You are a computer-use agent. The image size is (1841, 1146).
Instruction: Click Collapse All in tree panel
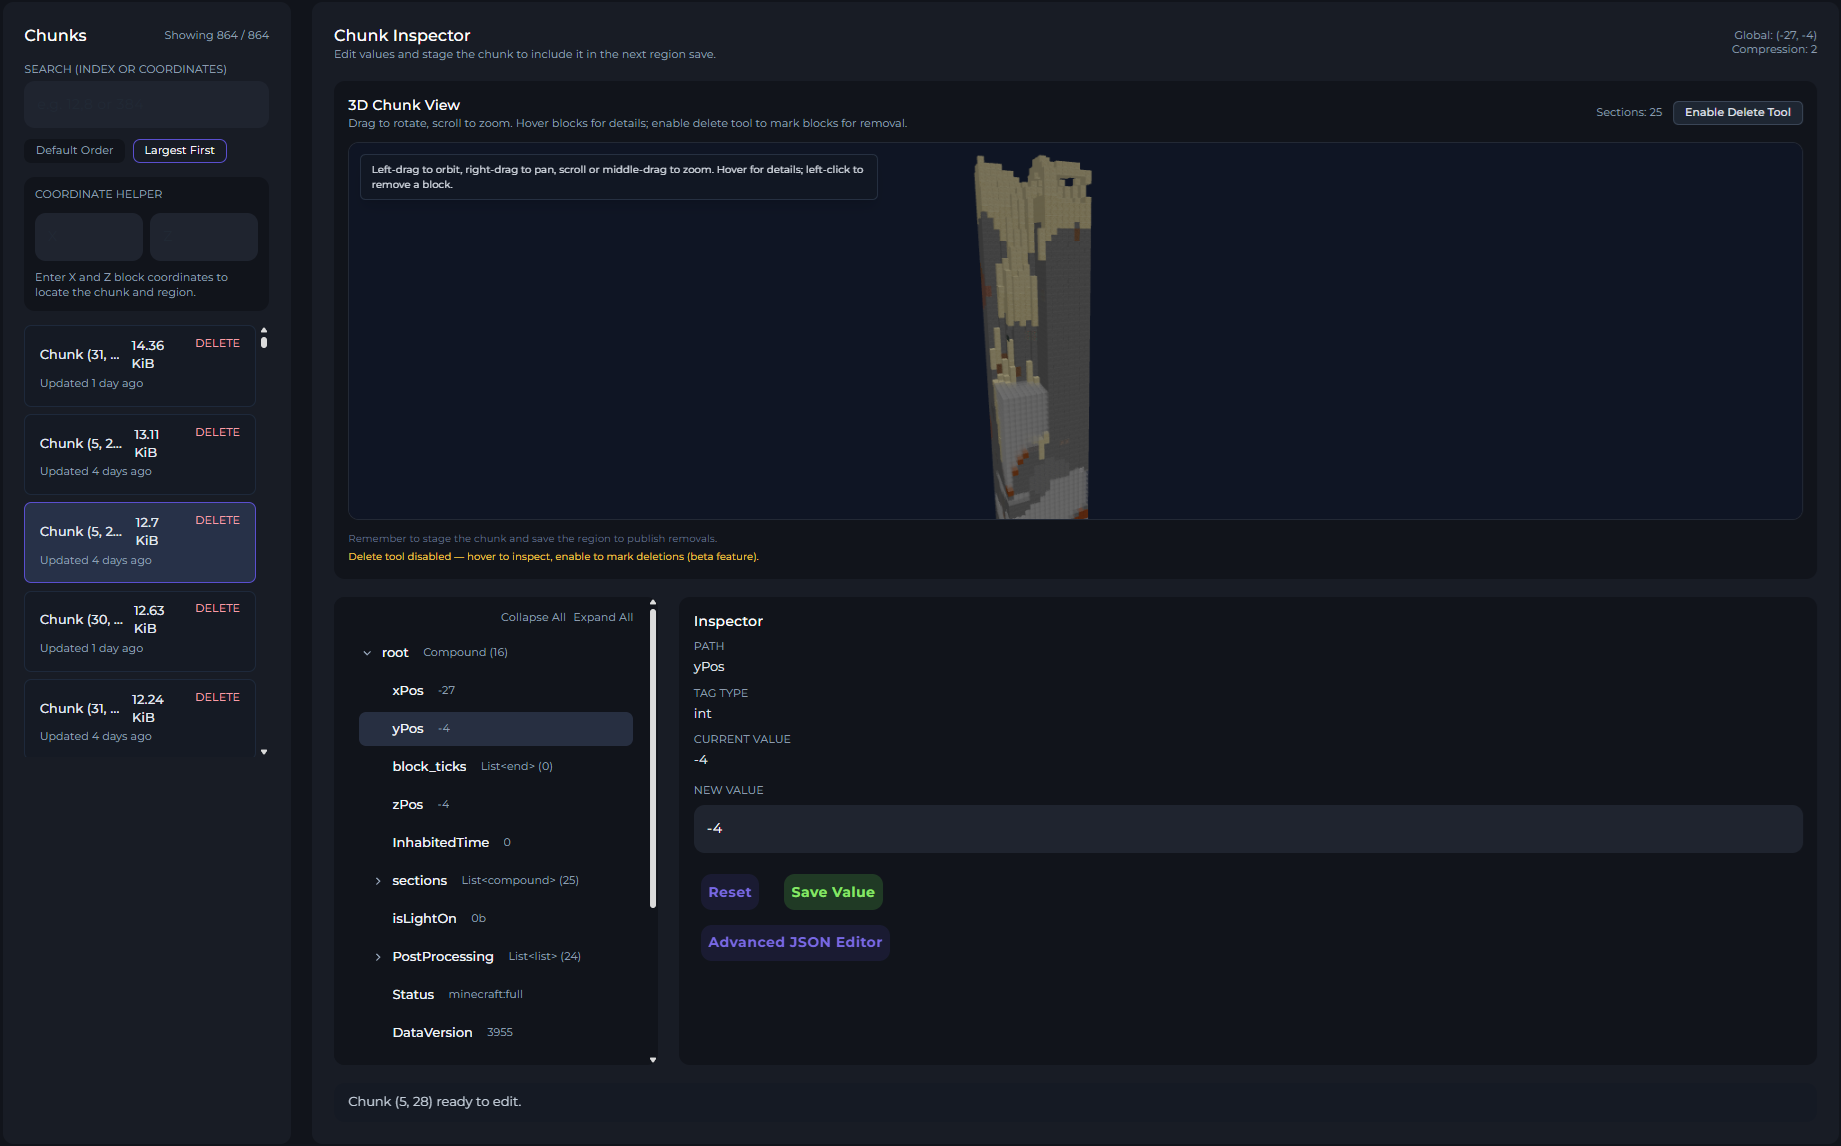[x=533, y=618]
